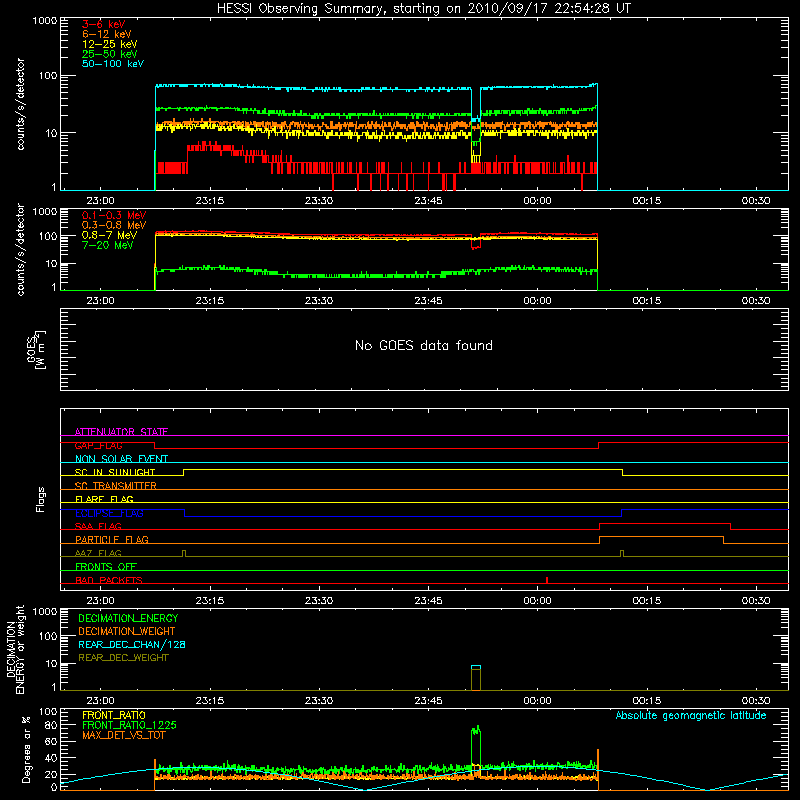
Task: Click the cyan decimation box near 23:51
Action: coord(476,667)
